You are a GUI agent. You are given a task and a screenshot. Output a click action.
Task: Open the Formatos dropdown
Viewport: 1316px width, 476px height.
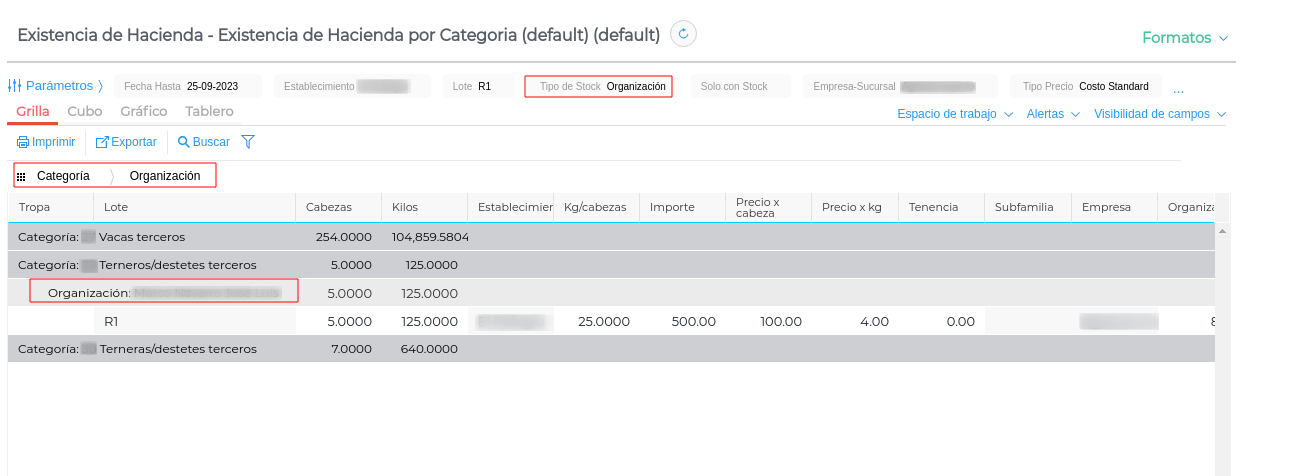point(1184,38)
